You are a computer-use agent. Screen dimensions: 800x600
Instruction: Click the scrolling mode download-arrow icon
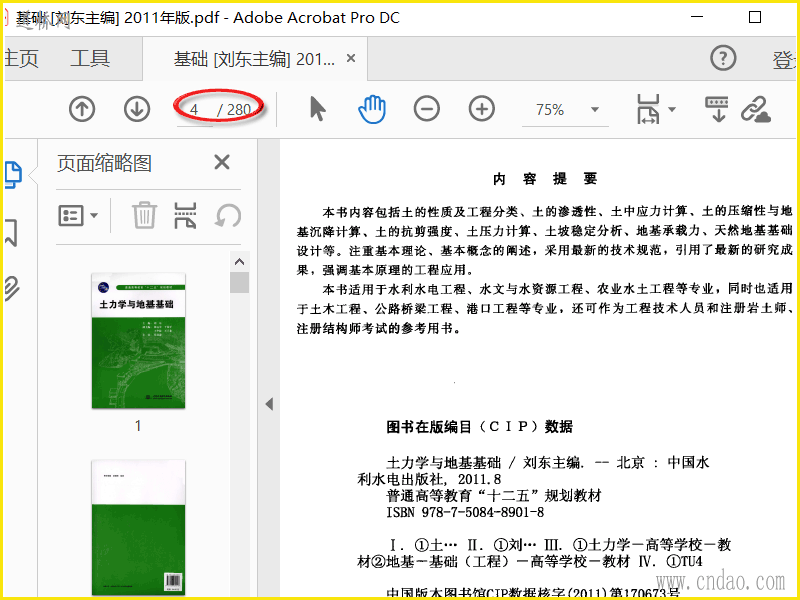pyautogui.click(x=717, y=109)
